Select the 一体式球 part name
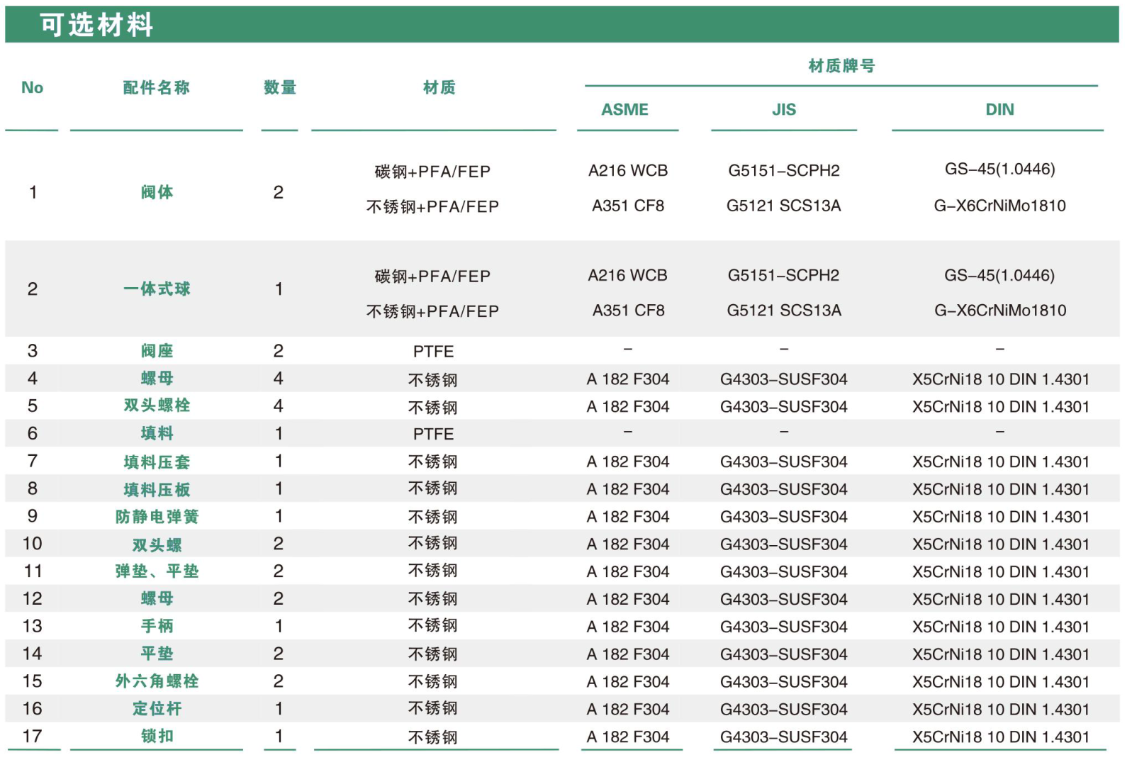Screen dimensions: 1125x762 [157, 289]
